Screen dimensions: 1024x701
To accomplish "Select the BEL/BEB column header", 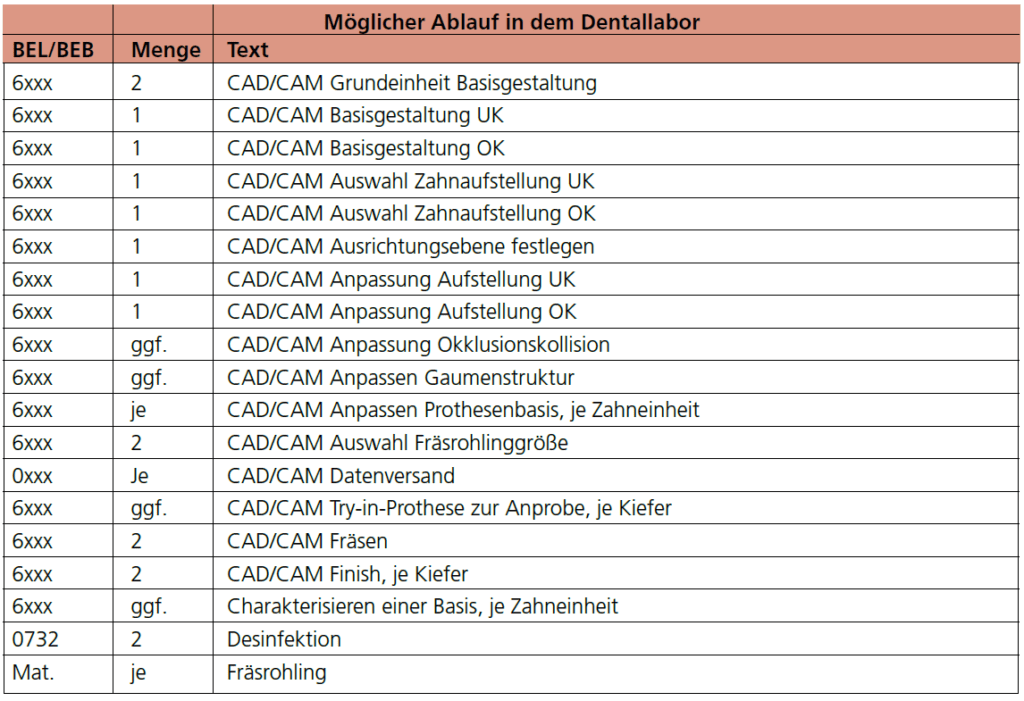I will tap(53, 50).
